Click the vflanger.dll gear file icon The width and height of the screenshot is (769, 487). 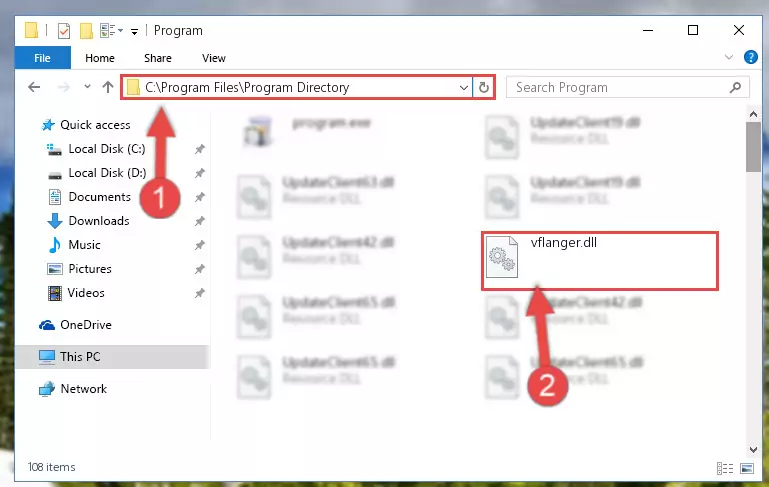pos(502,257)
